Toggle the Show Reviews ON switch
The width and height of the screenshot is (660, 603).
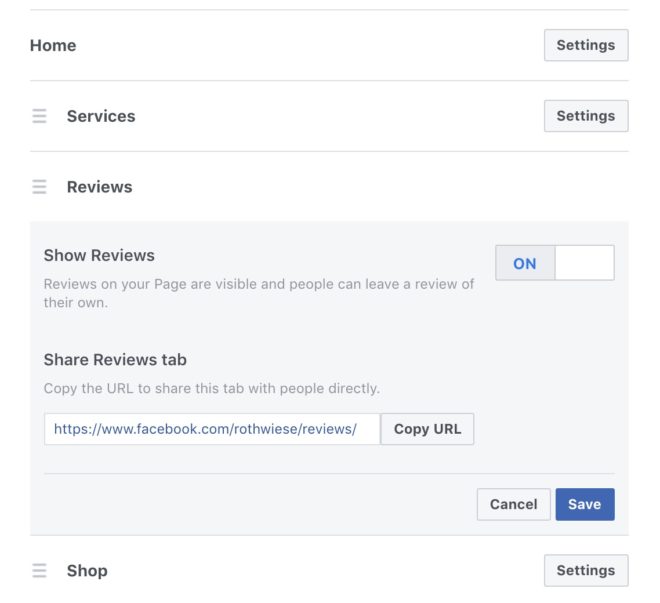[x=555, y=263]
